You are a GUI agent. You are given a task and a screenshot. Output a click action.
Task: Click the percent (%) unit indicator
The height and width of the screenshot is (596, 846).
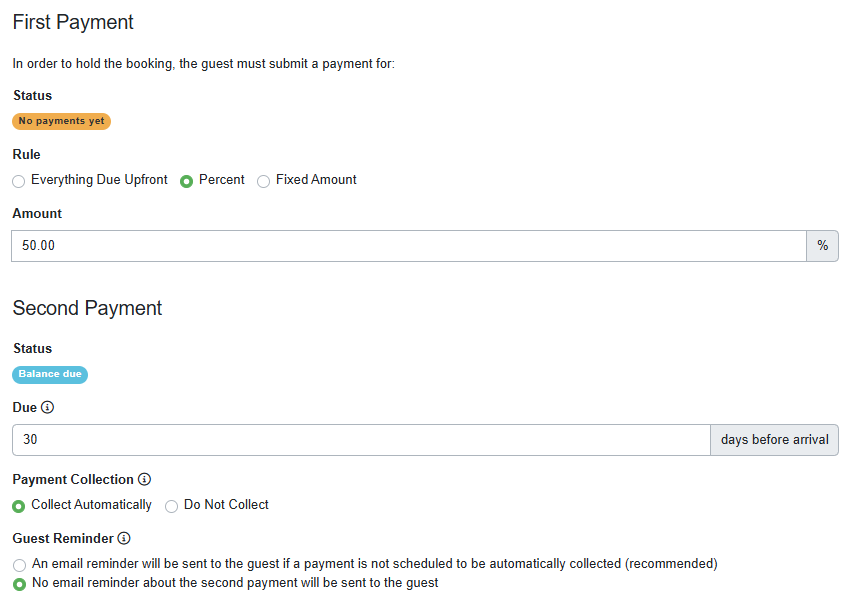pos(822,245)
